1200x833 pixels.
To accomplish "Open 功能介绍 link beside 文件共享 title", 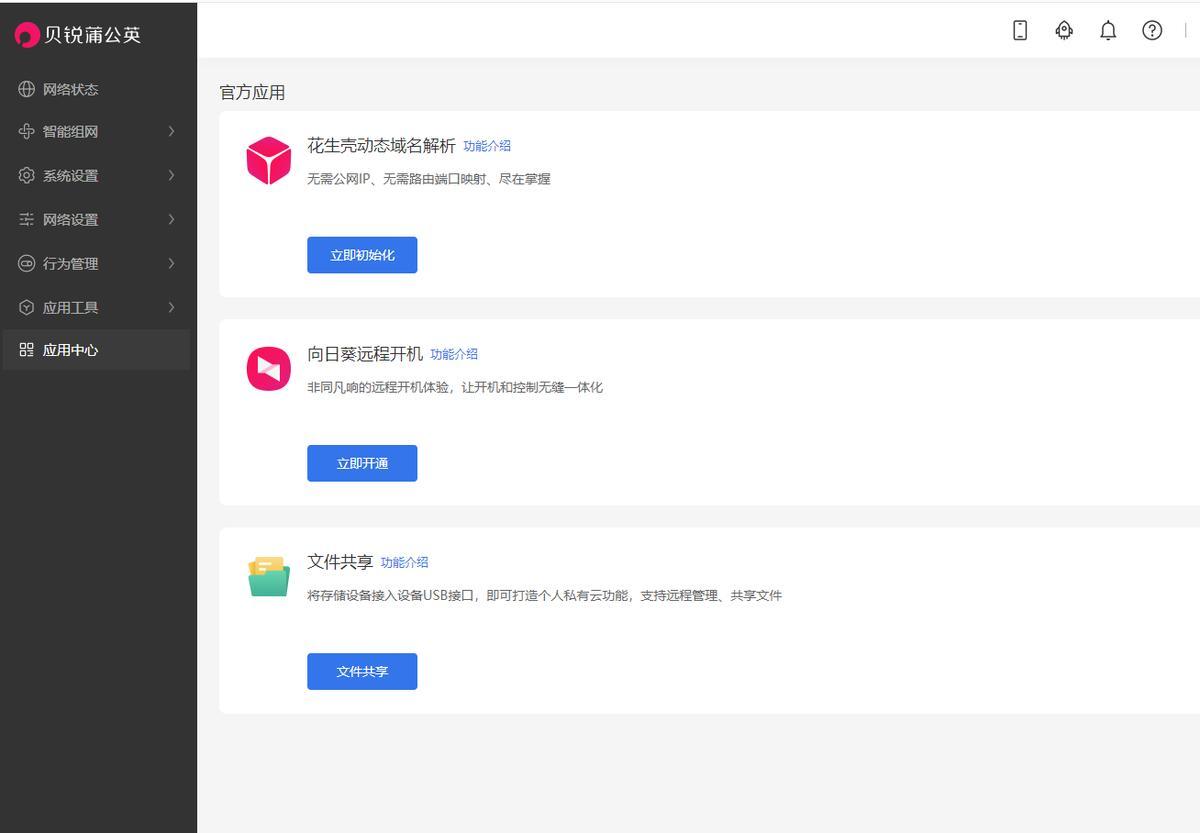I will coord(404,562).
